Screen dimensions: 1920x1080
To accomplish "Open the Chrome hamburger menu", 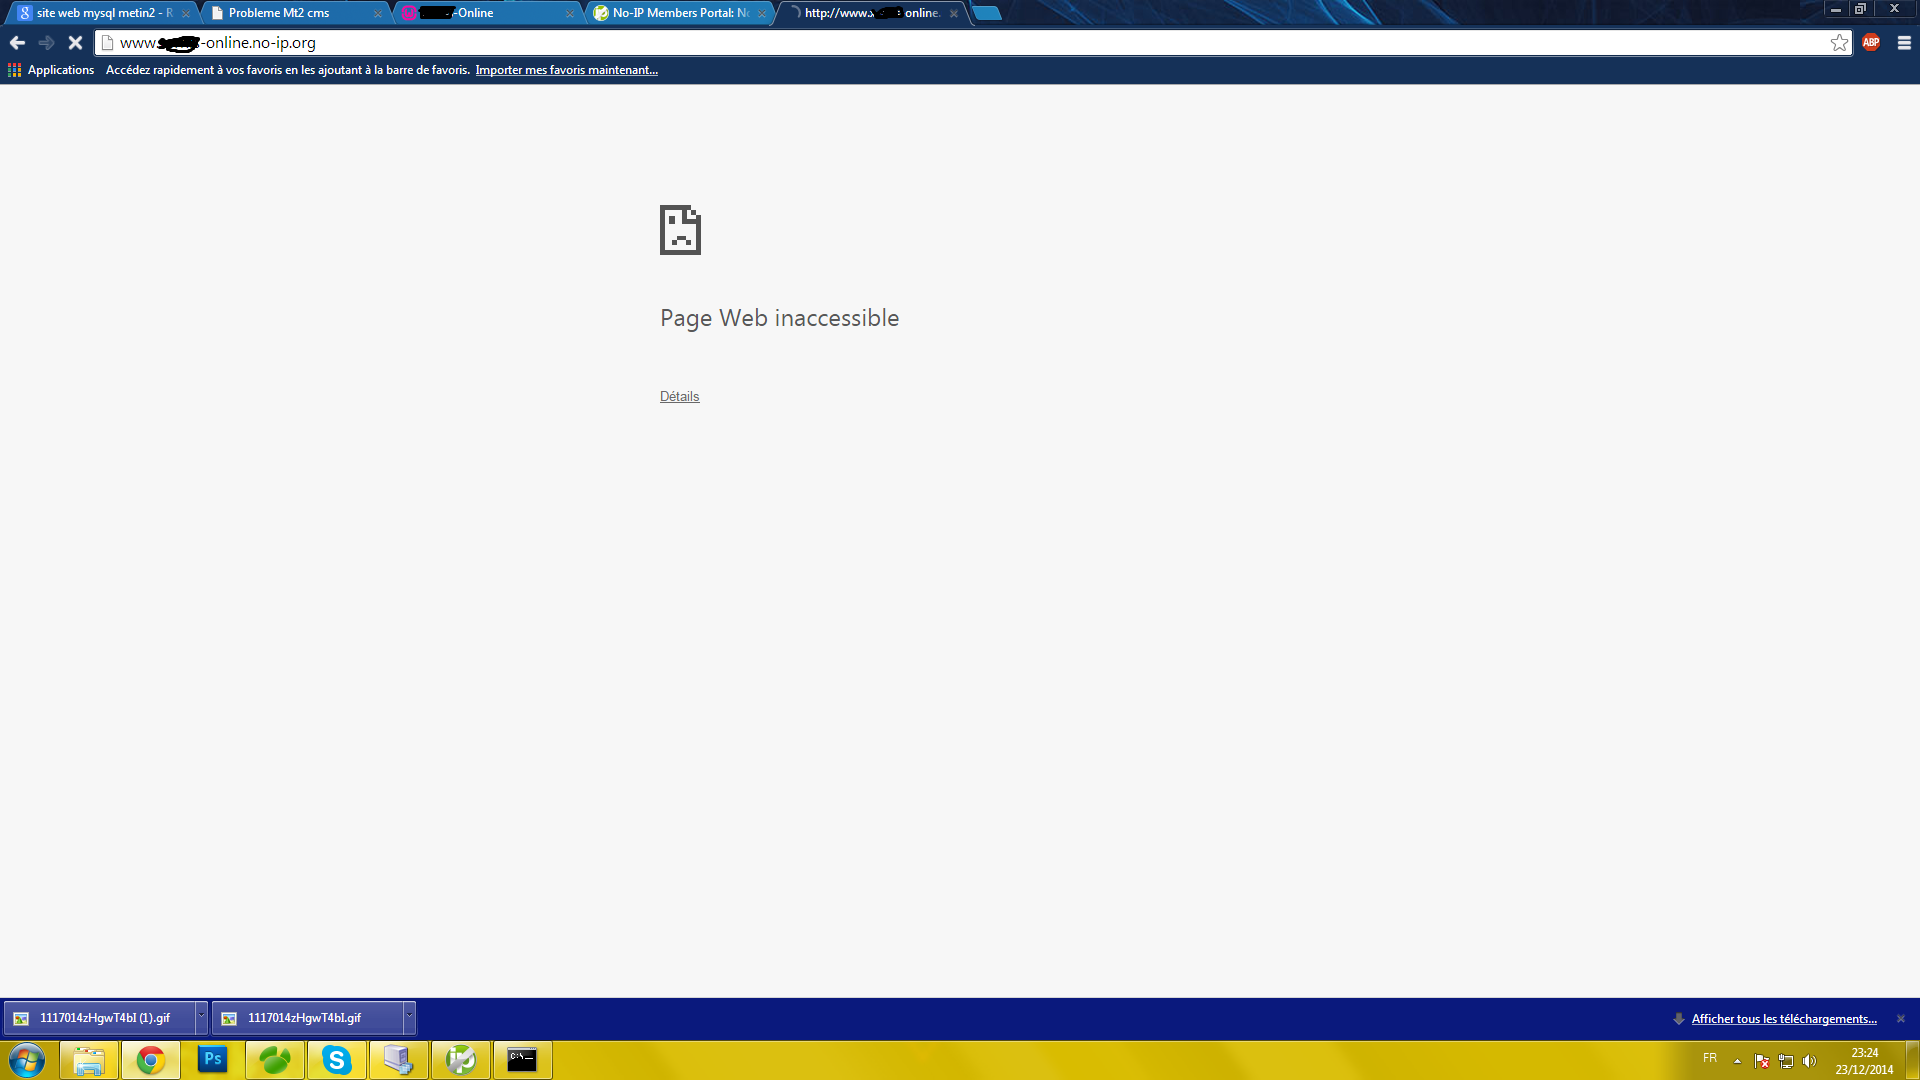I will (1904, 43).
